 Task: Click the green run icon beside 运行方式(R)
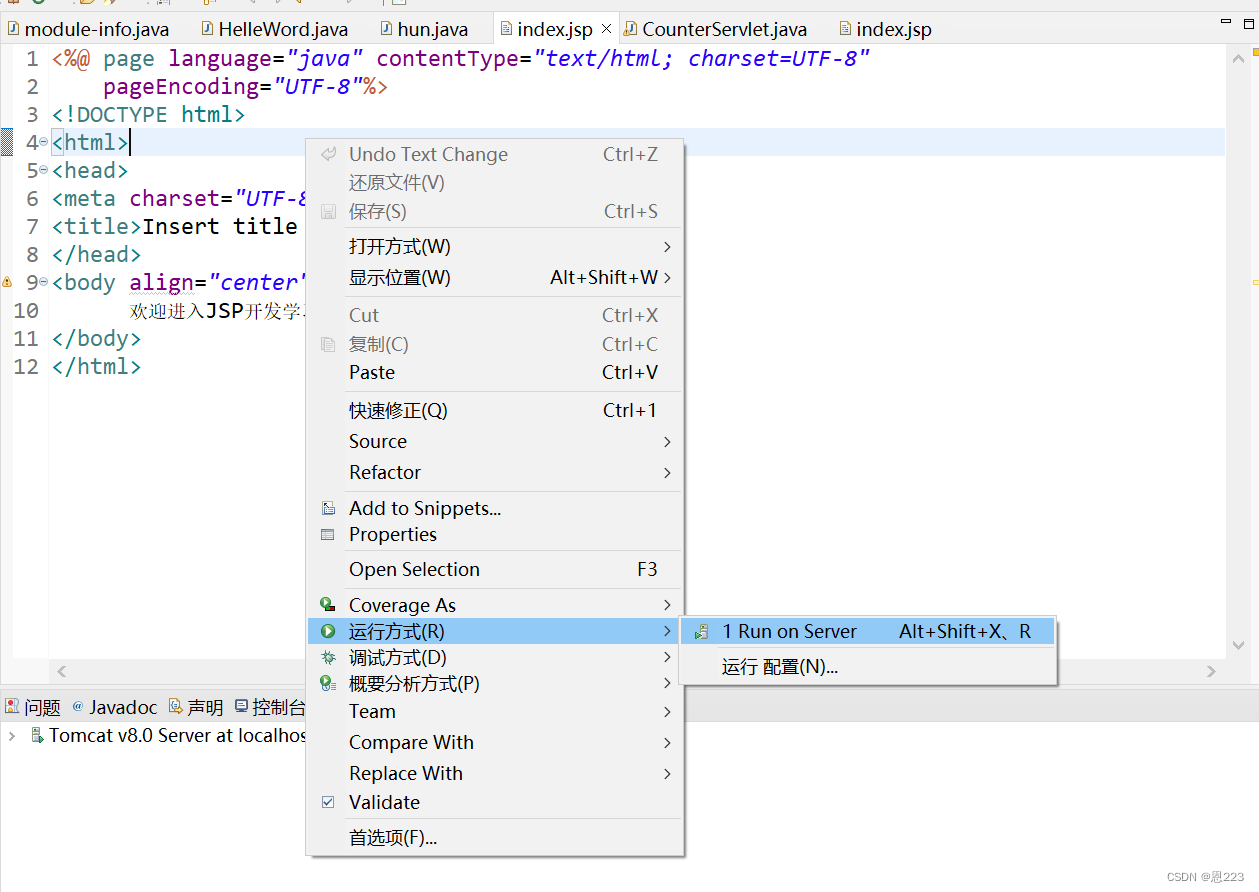(328, 631)
